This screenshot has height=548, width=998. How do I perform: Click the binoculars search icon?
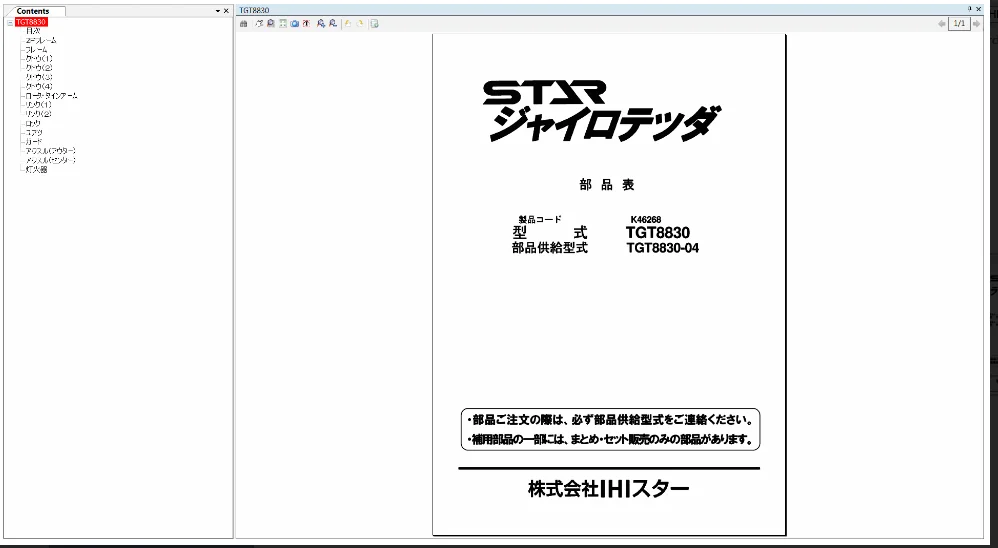tap(244, 24)
